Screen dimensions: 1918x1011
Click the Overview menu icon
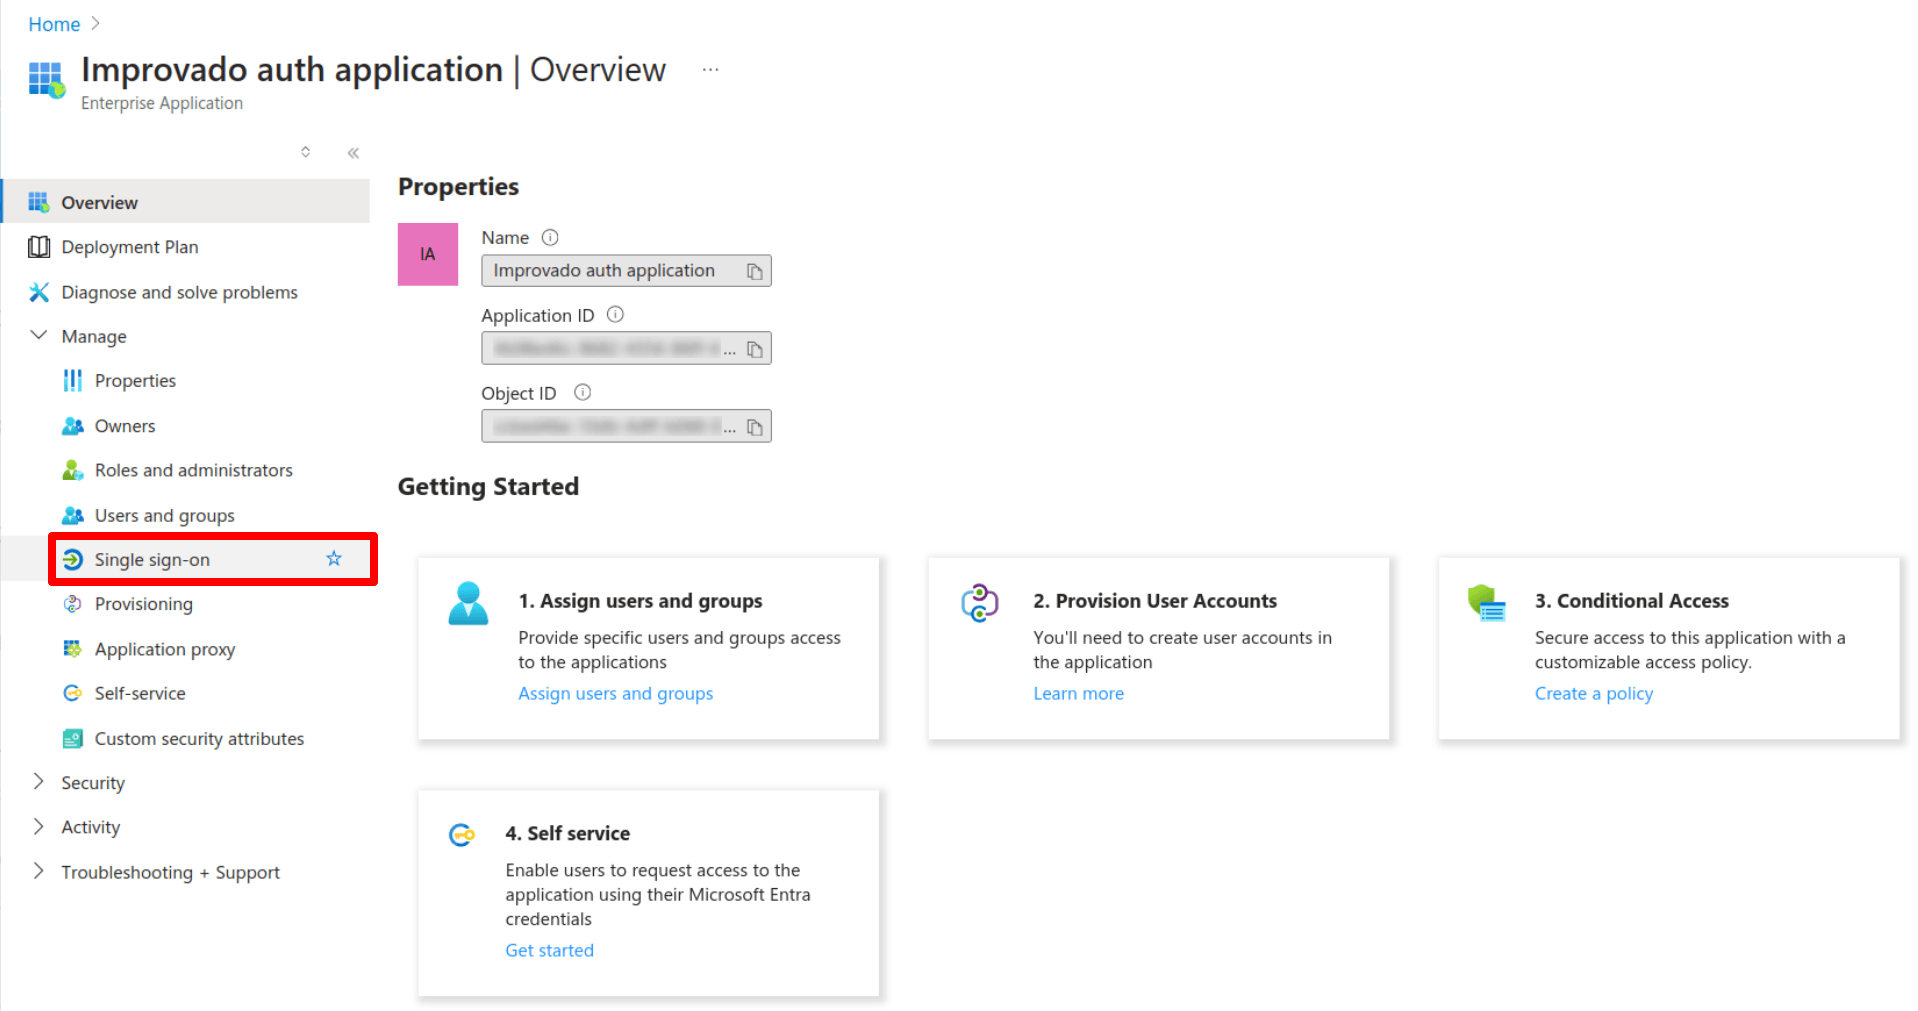[39, 202]
